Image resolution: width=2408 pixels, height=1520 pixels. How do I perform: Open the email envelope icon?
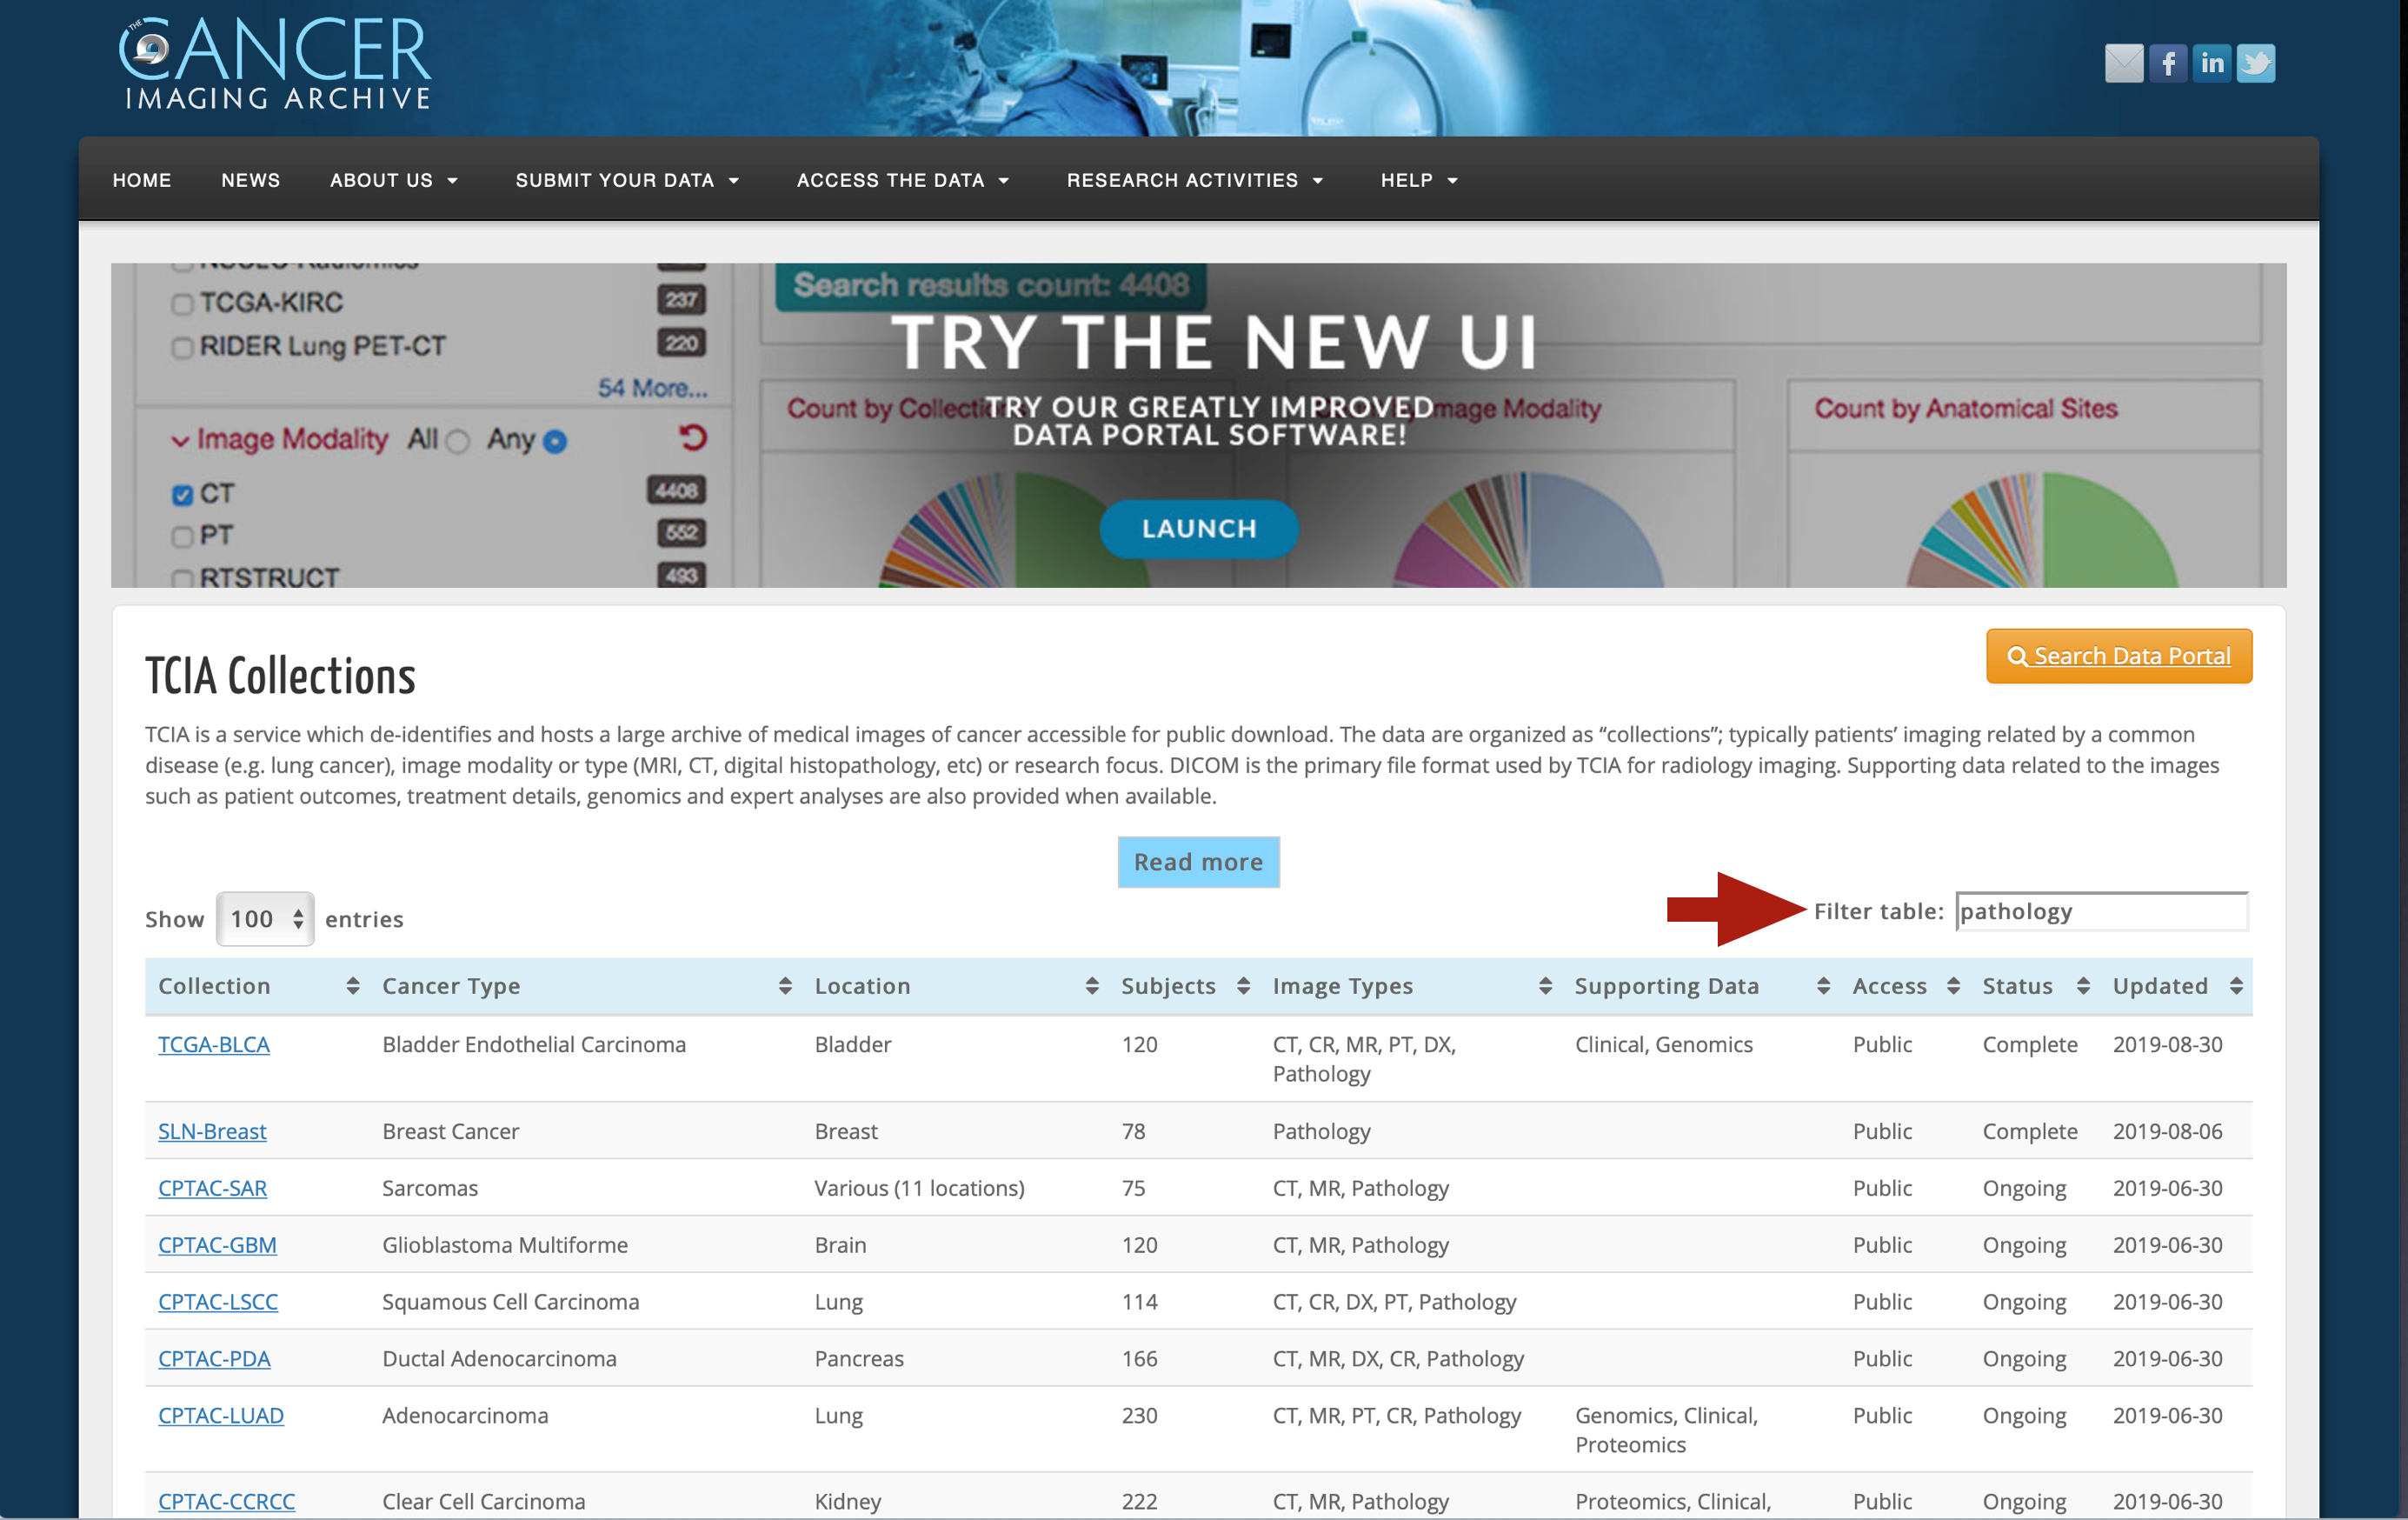click(2123, 63)
